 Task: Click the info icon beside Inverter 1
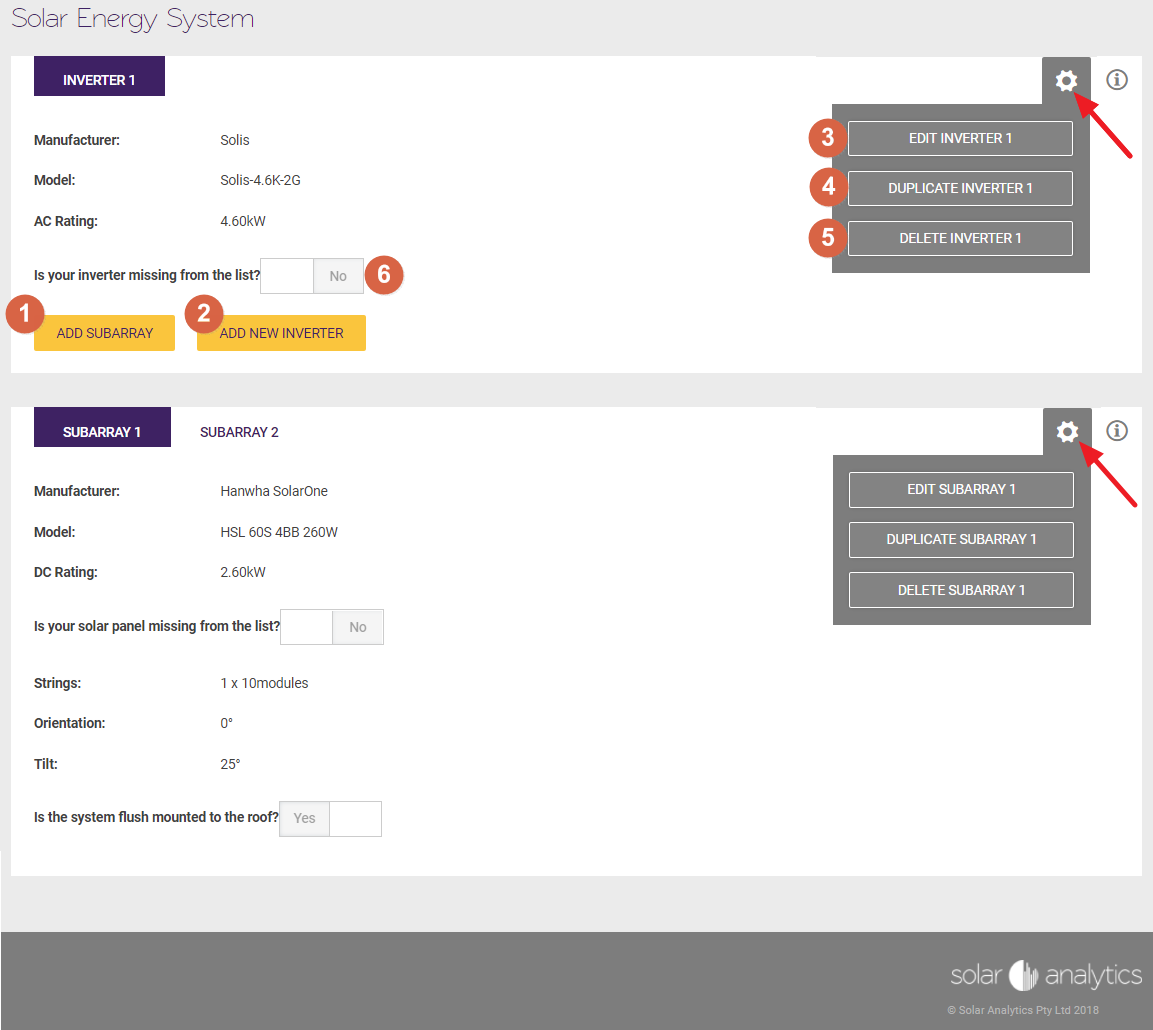[1116, 80]
